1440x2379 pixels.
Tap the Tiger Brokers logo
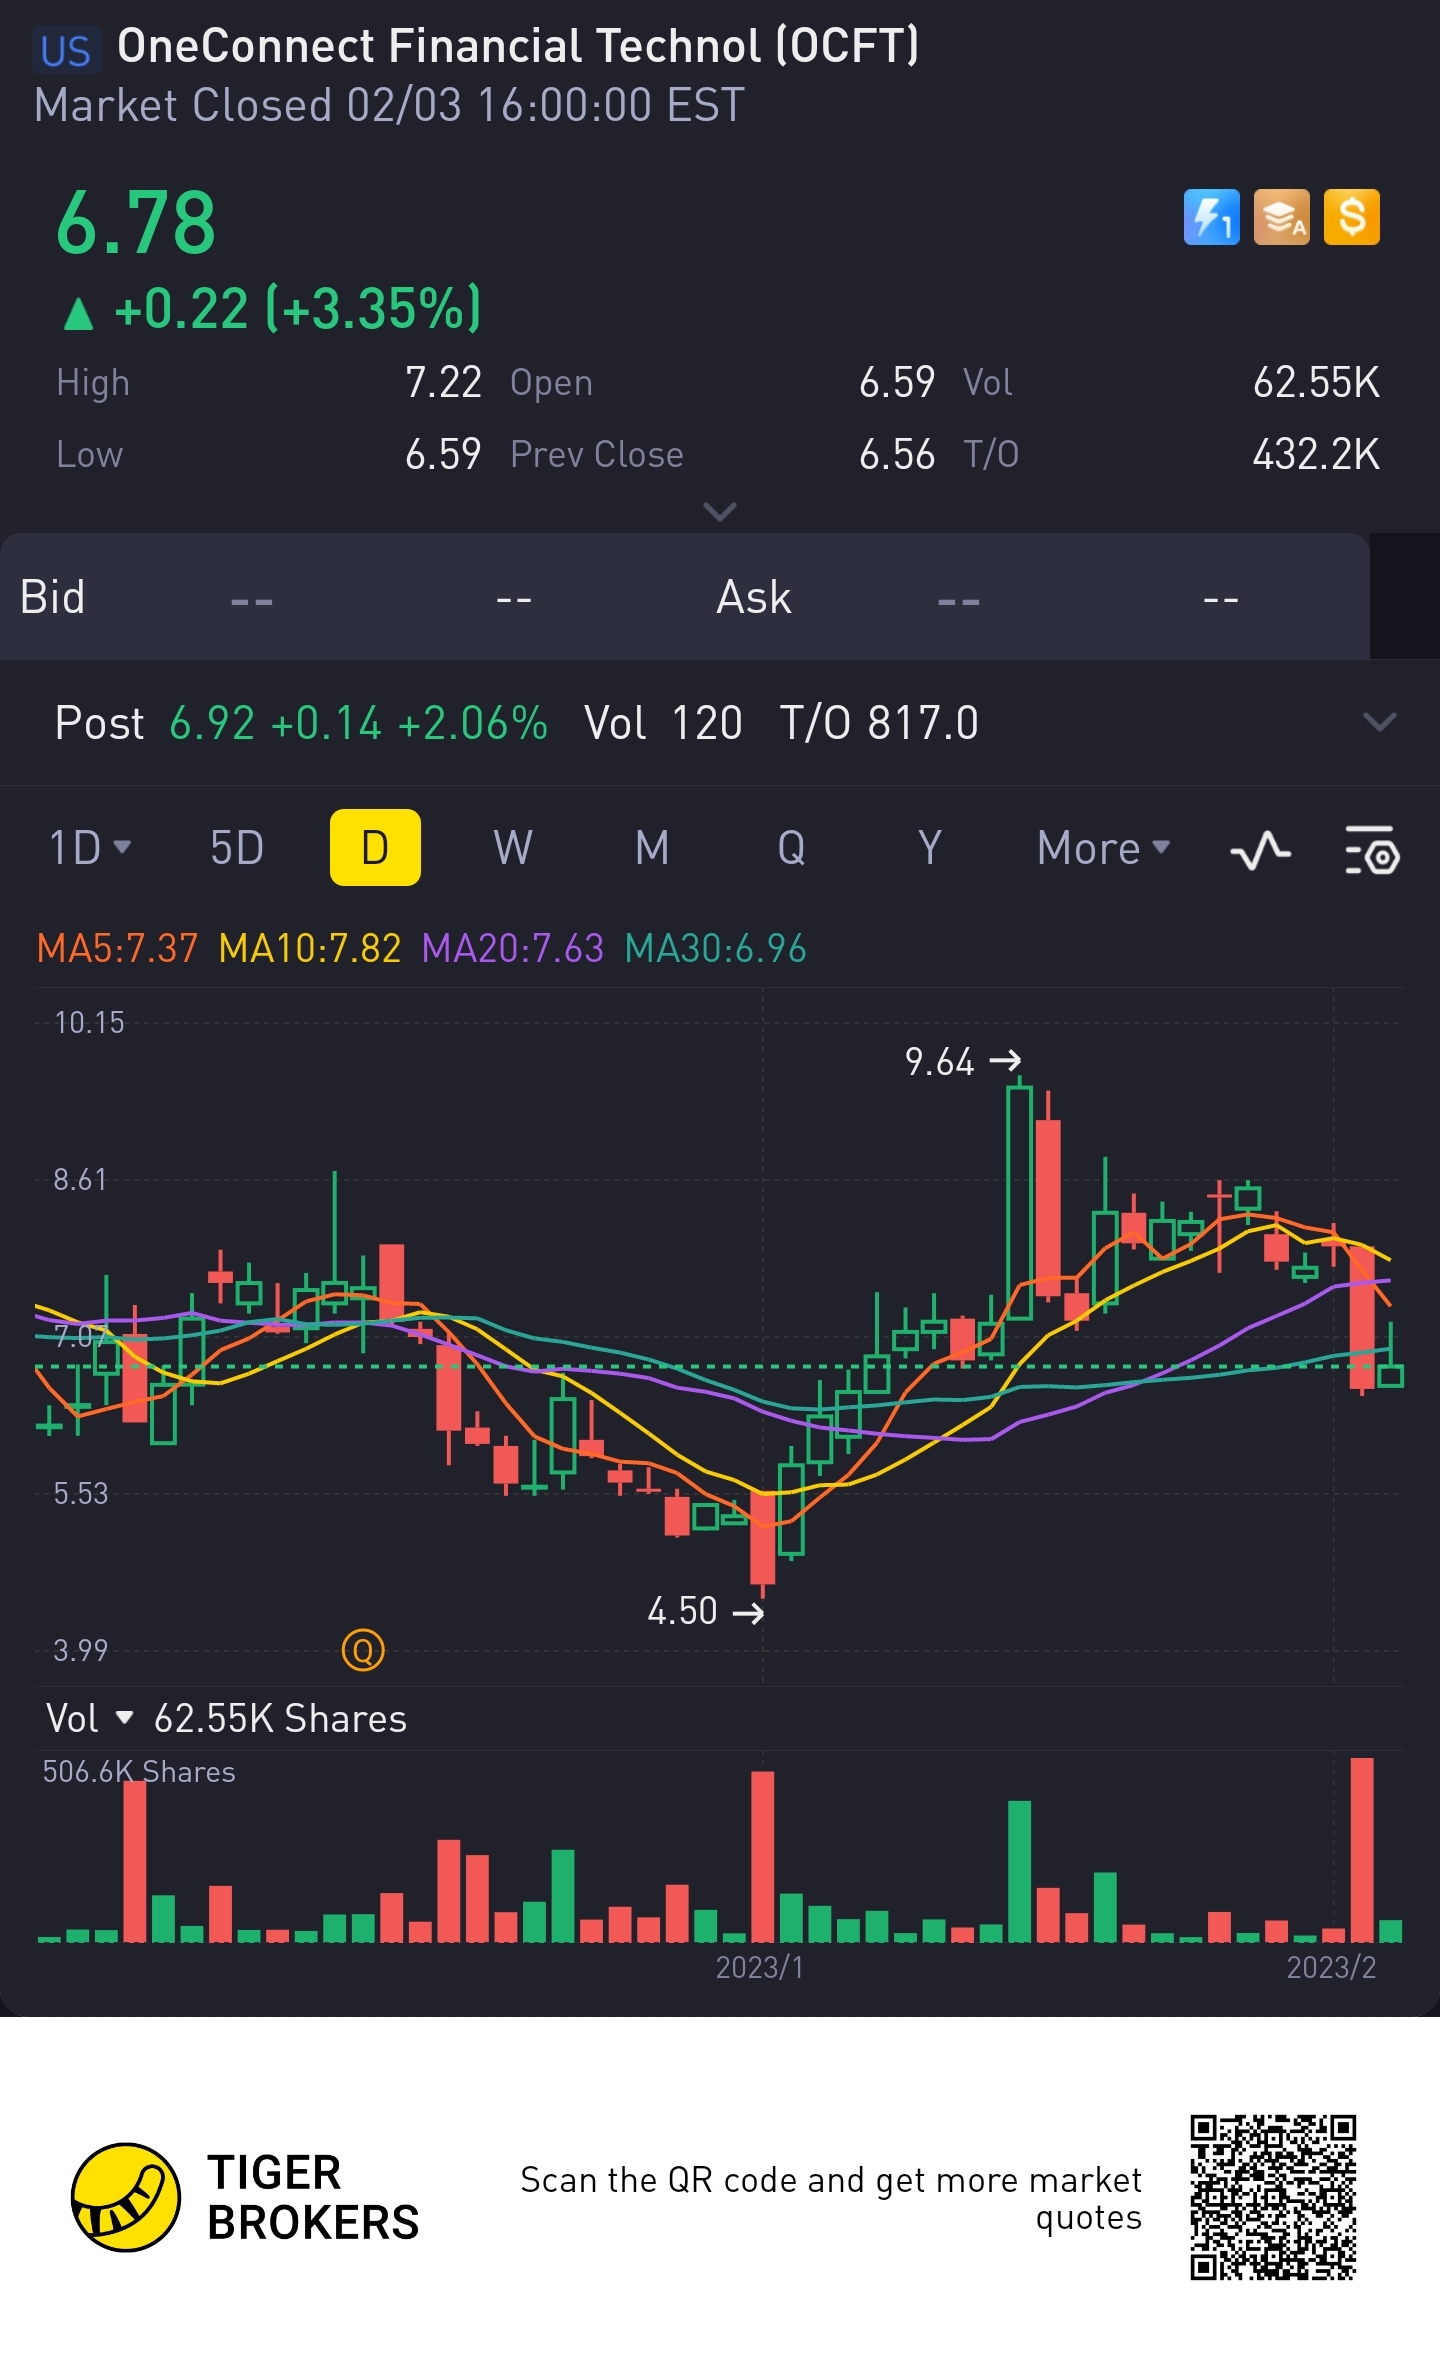click(126, 2197)
